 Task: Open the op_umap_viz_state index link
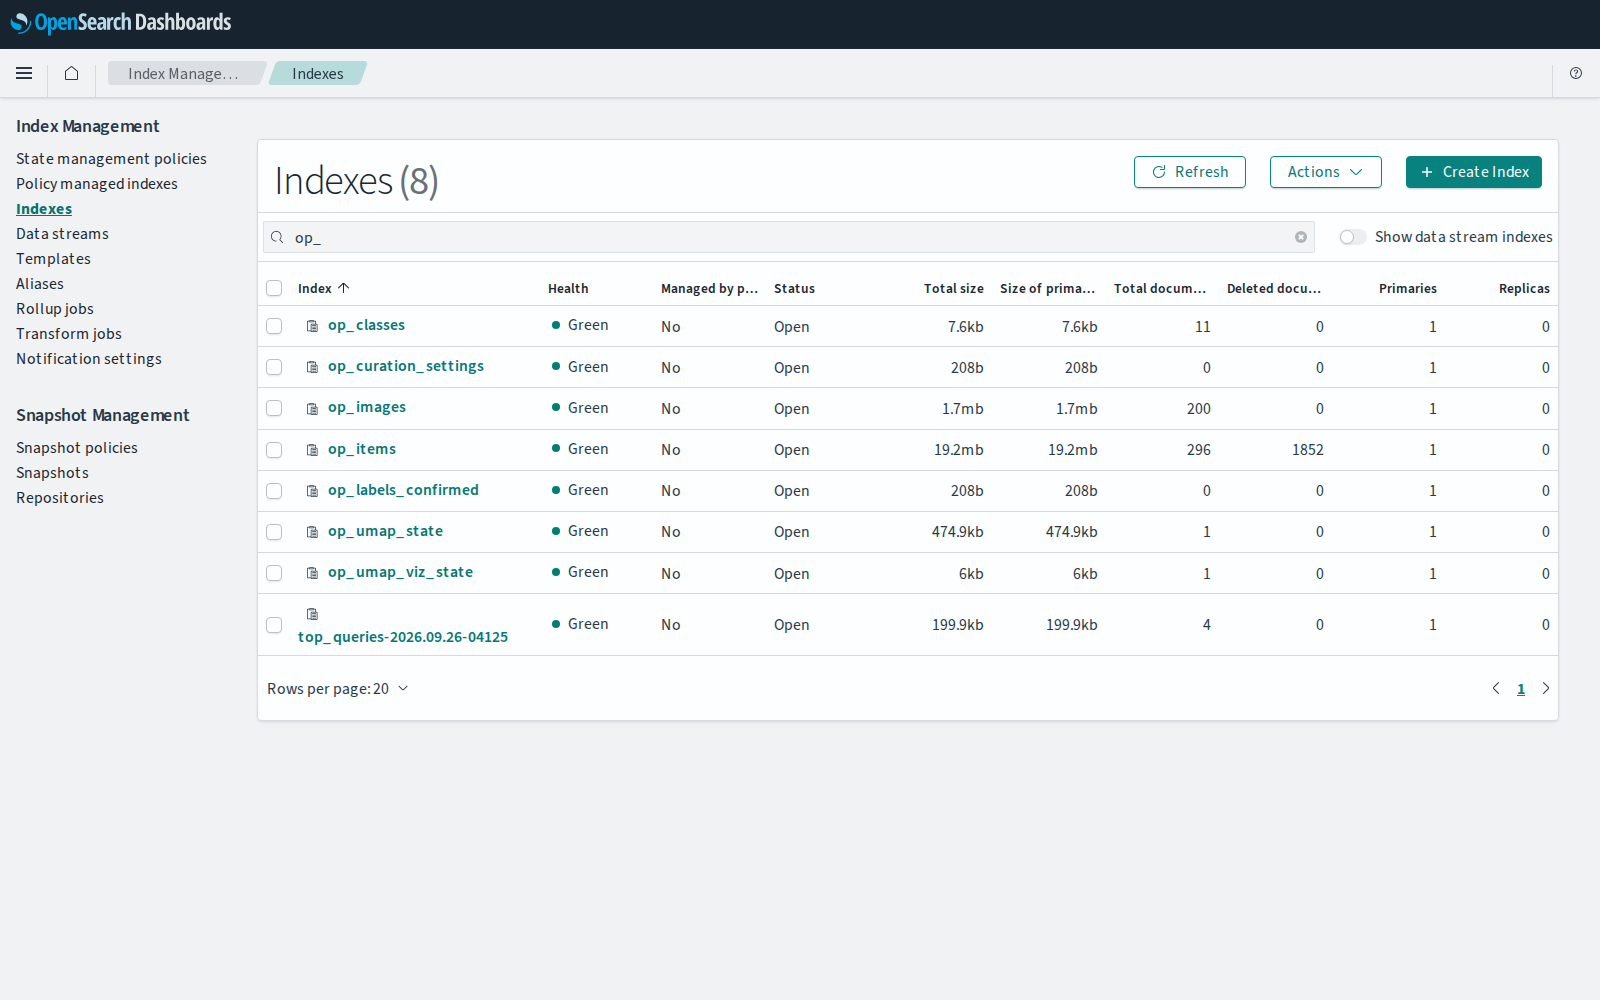400,572
